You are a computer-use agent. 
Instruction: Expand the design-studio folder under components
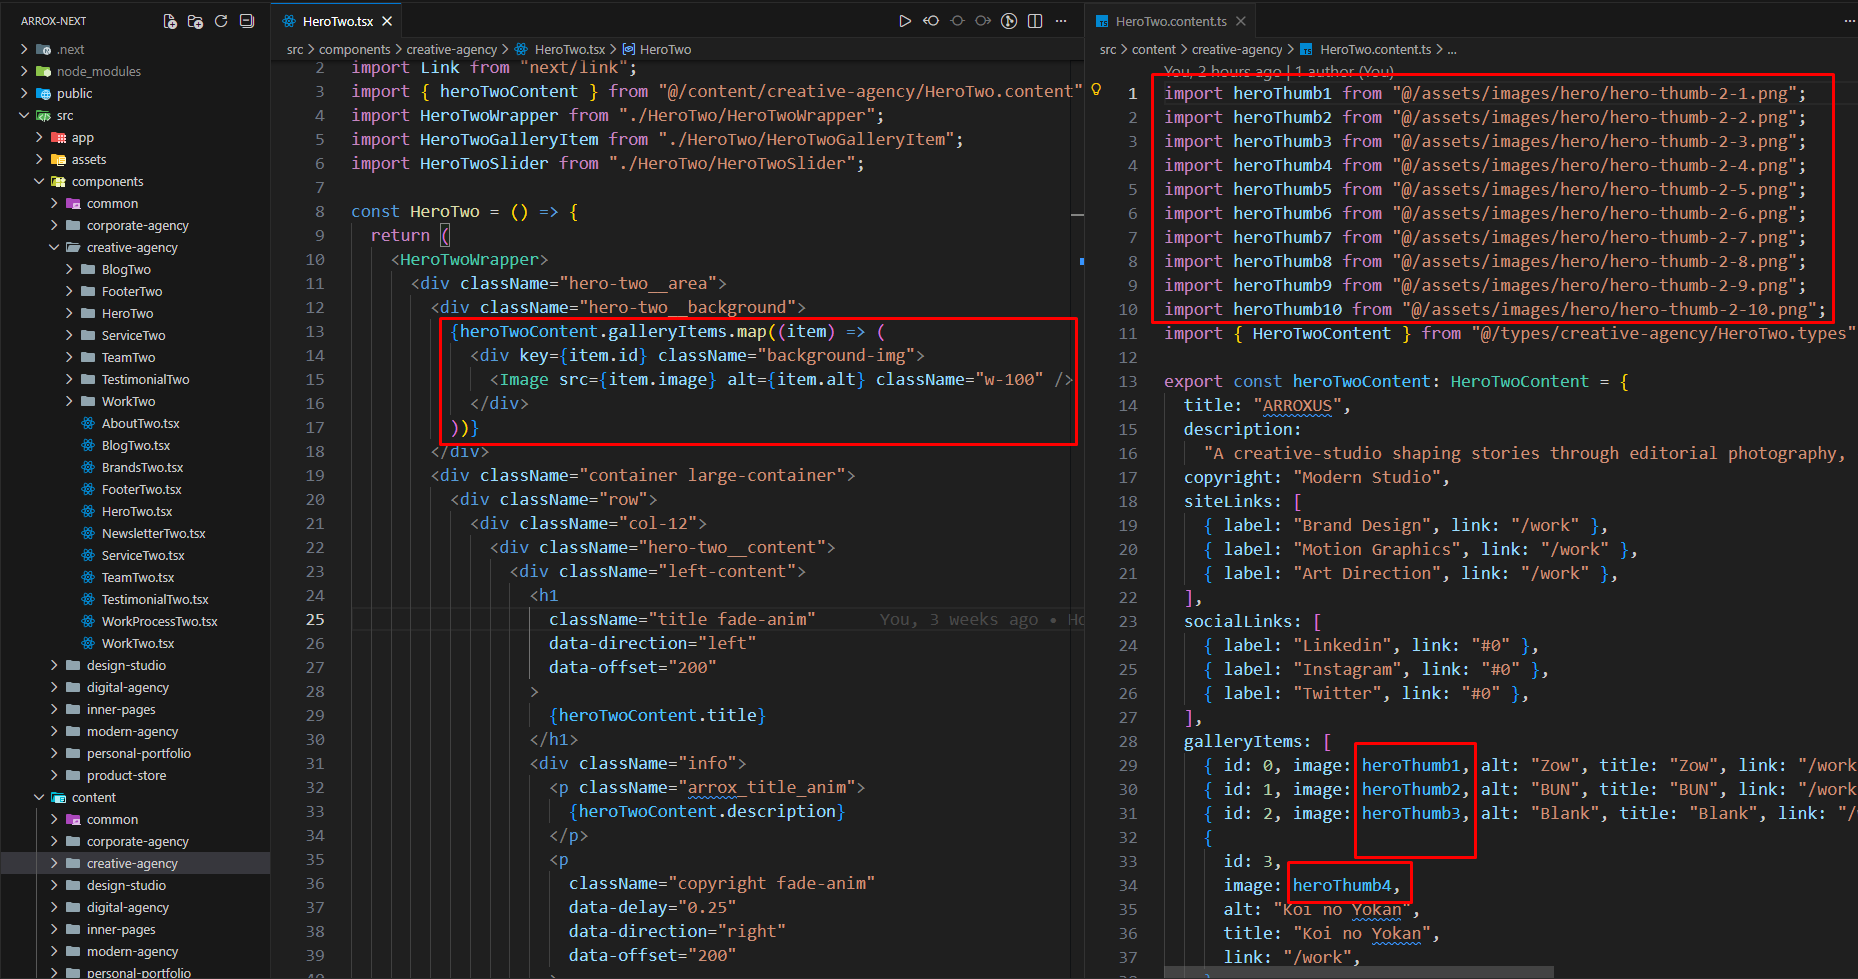[x=126, y=665]
